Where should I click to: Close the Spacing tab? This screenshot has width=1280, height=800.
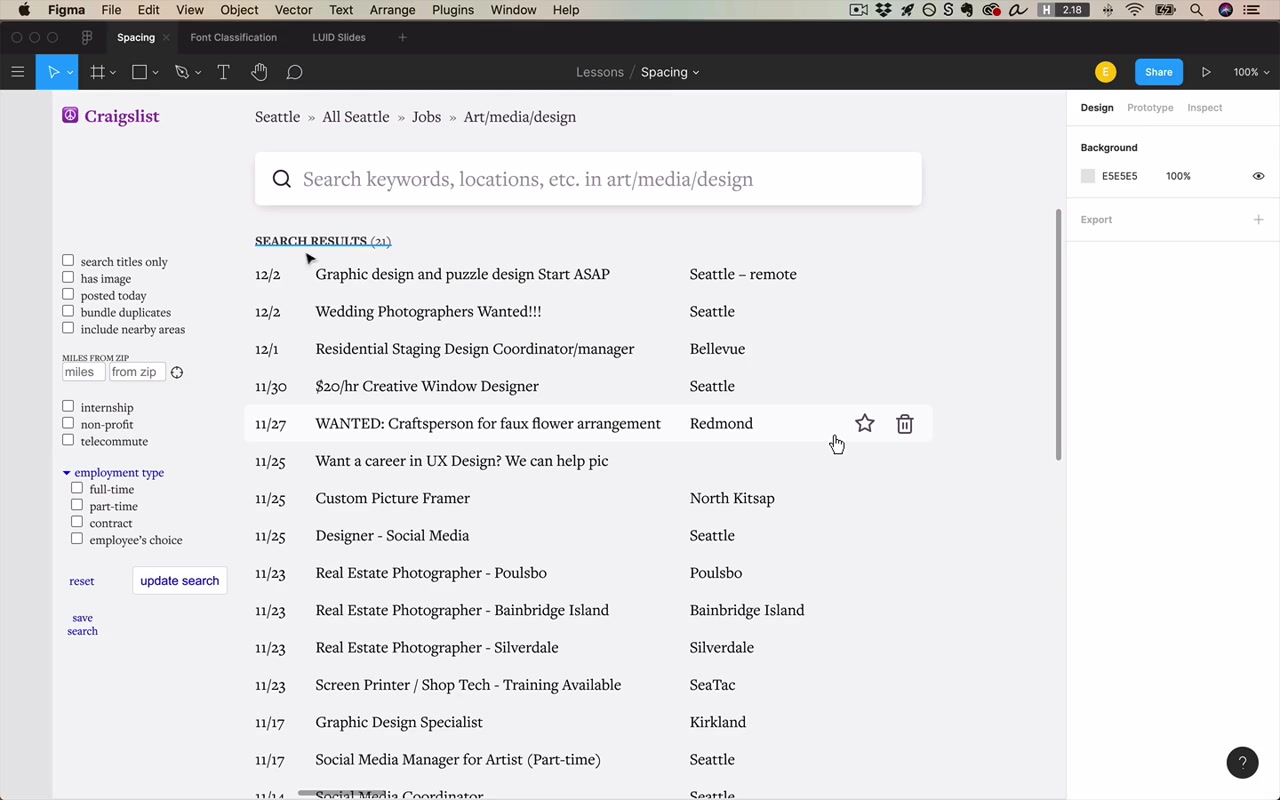pos(166,37)
